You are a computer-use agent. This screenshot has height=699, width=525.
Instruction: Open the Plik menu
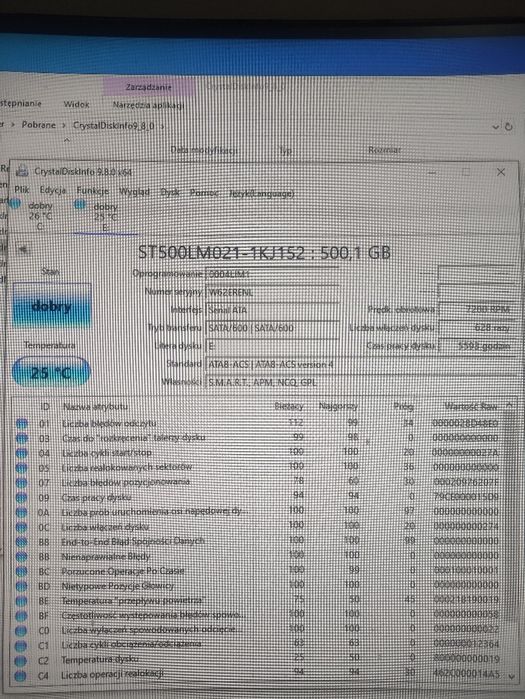[21, 189]
